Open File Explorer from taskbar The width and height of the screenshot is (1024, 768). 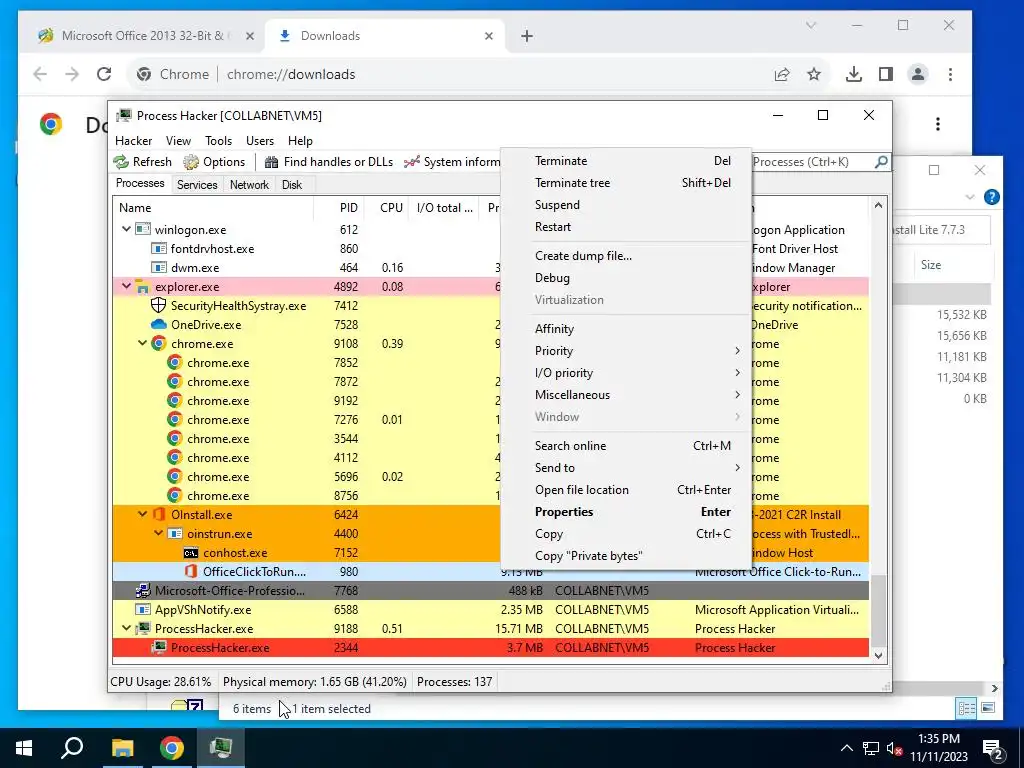[122, 748]
